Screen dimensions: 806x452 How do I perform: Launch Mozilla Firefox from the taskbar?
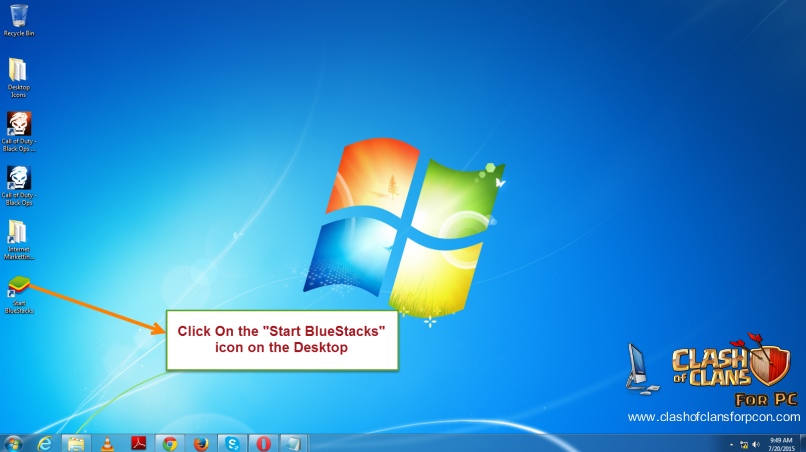pyautogui.click(x=201, y=443)
